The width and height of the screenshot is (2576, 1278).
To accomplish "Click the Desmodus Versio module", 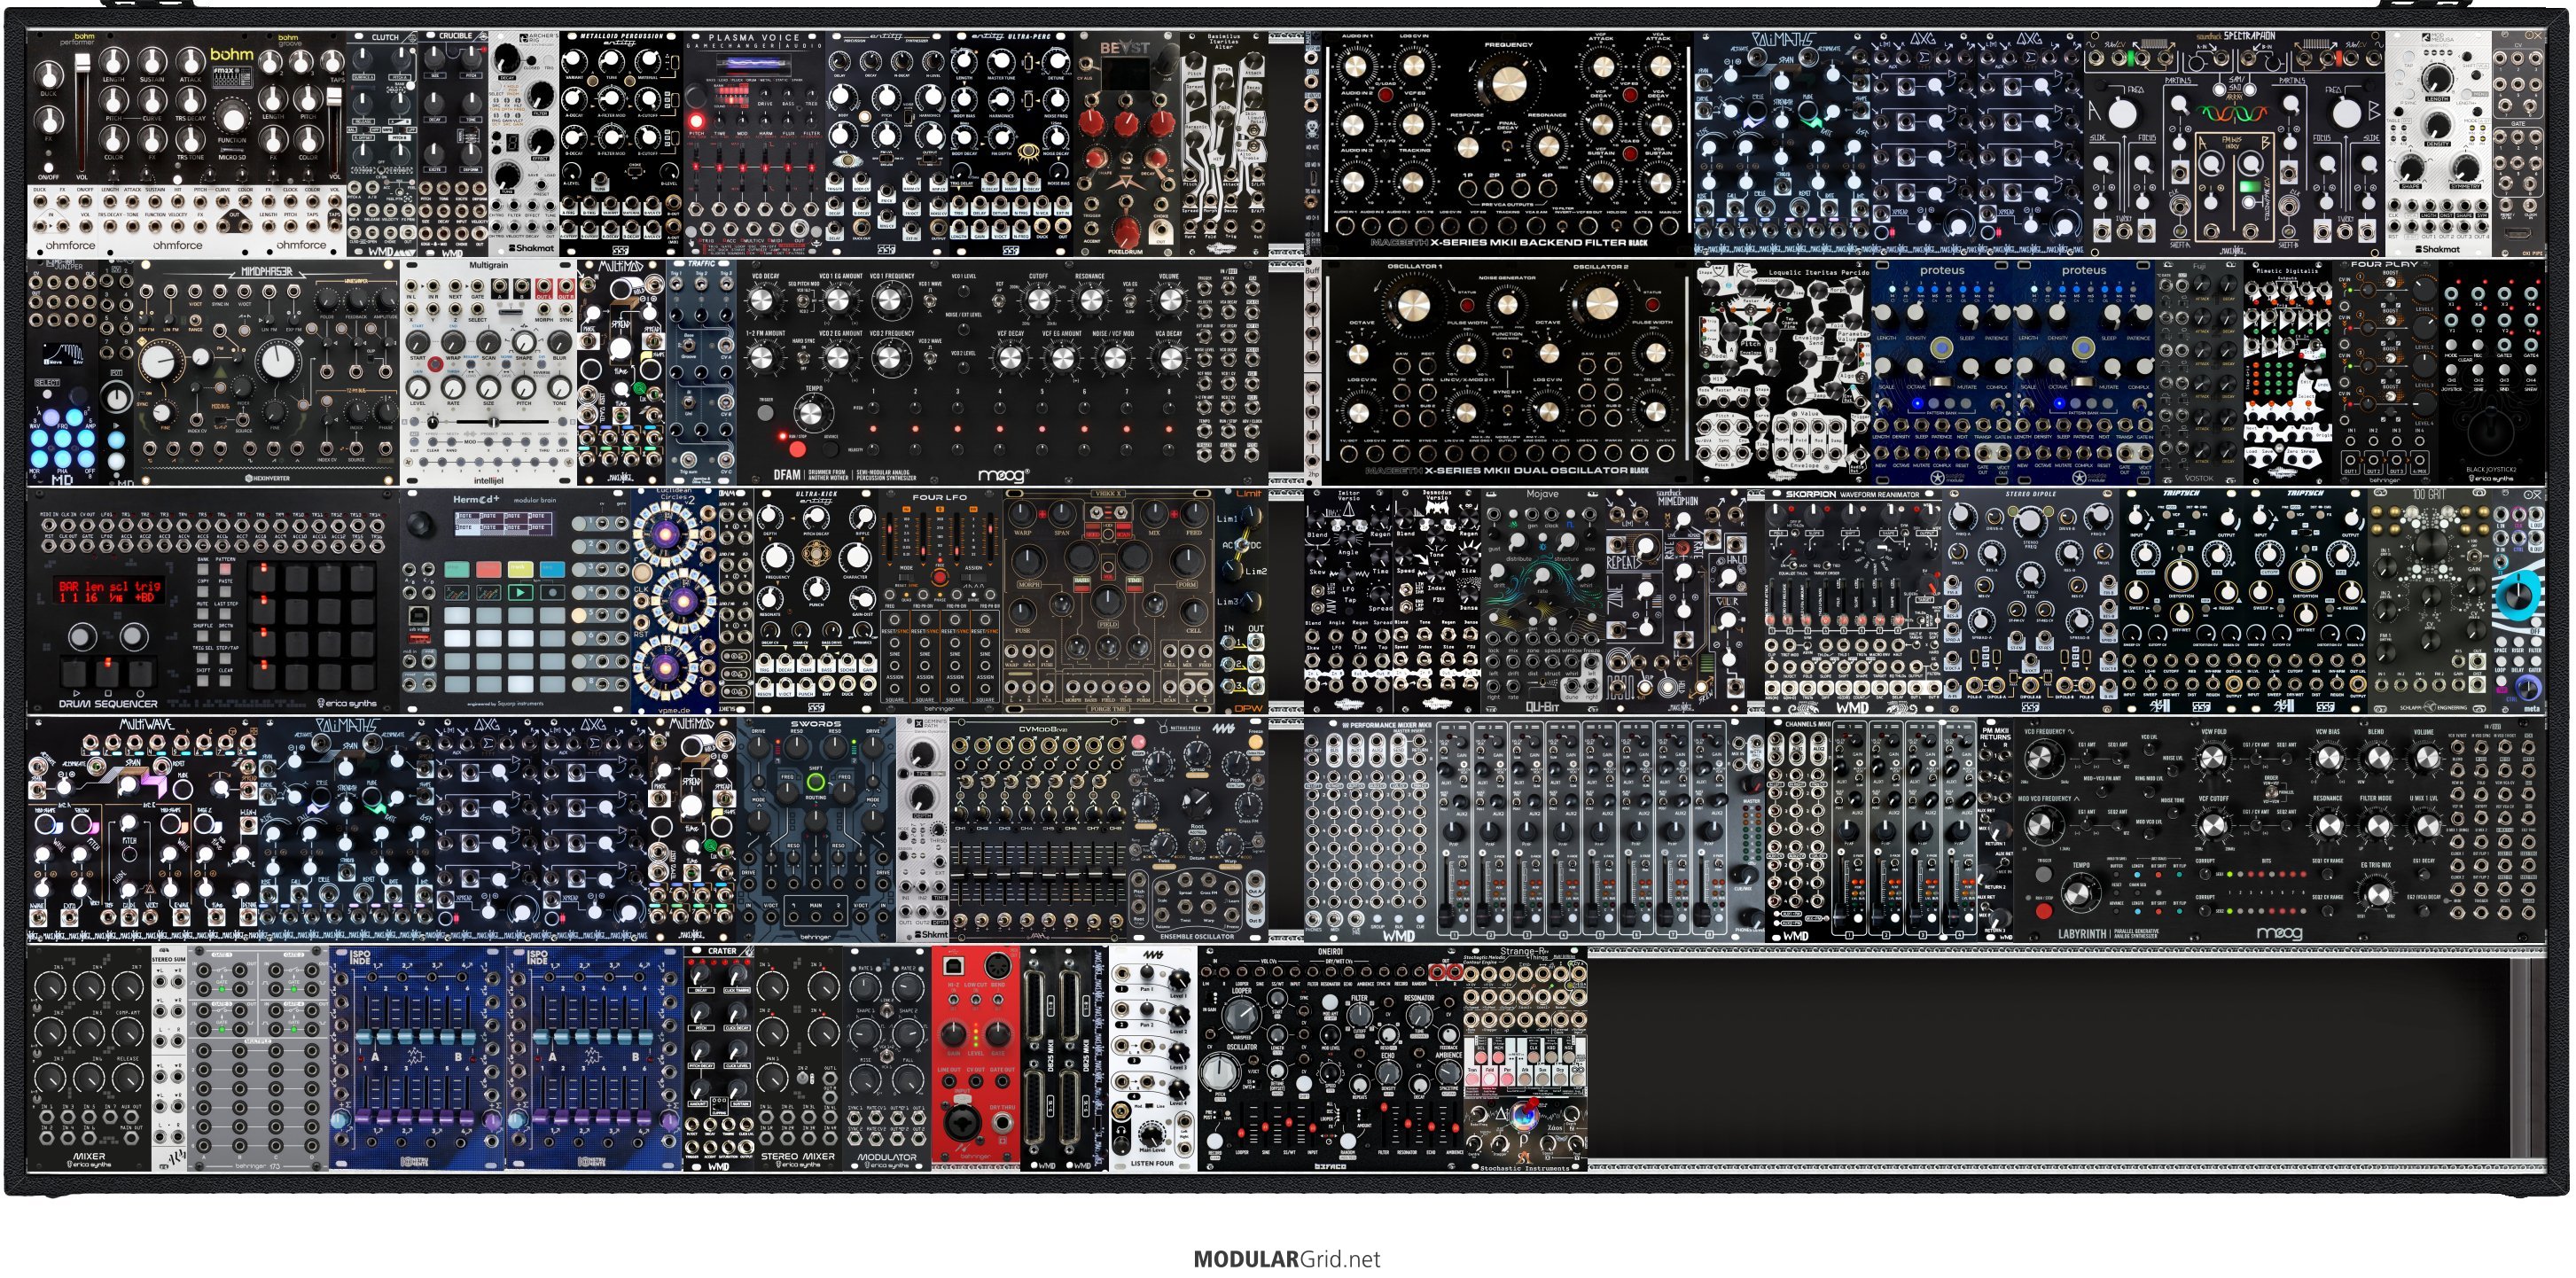I will 1437,601.
